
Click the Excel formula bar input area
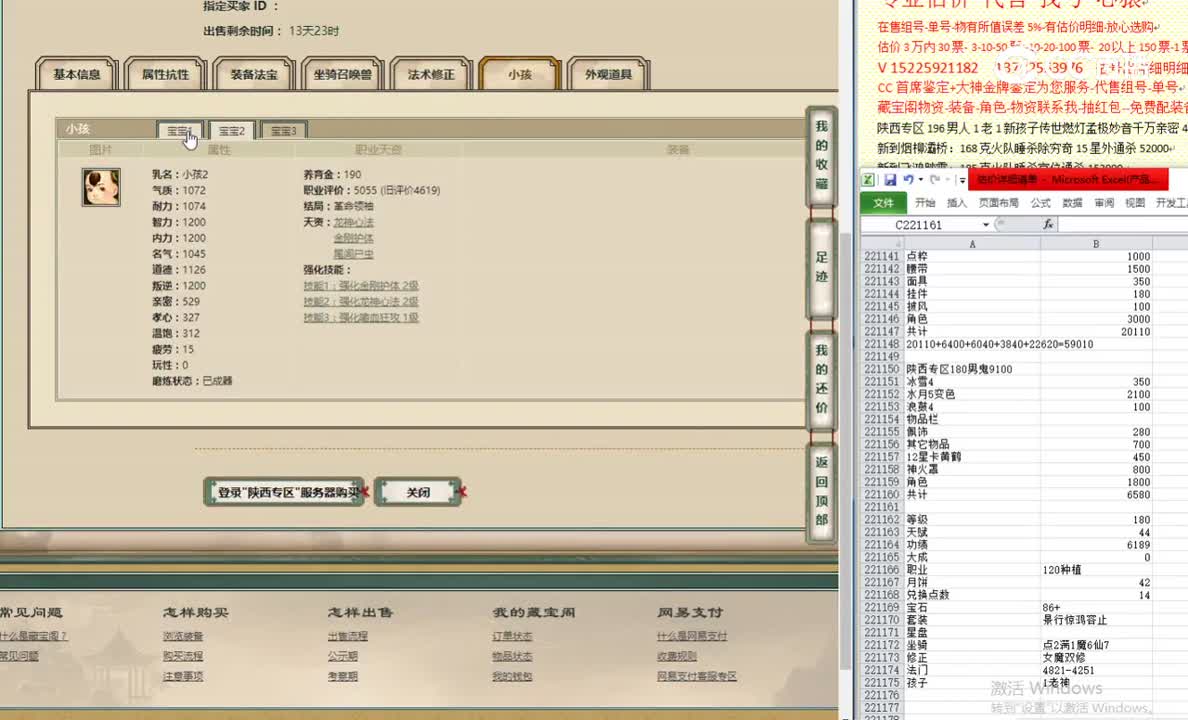pyautogui.click(x=1123, y=224)
